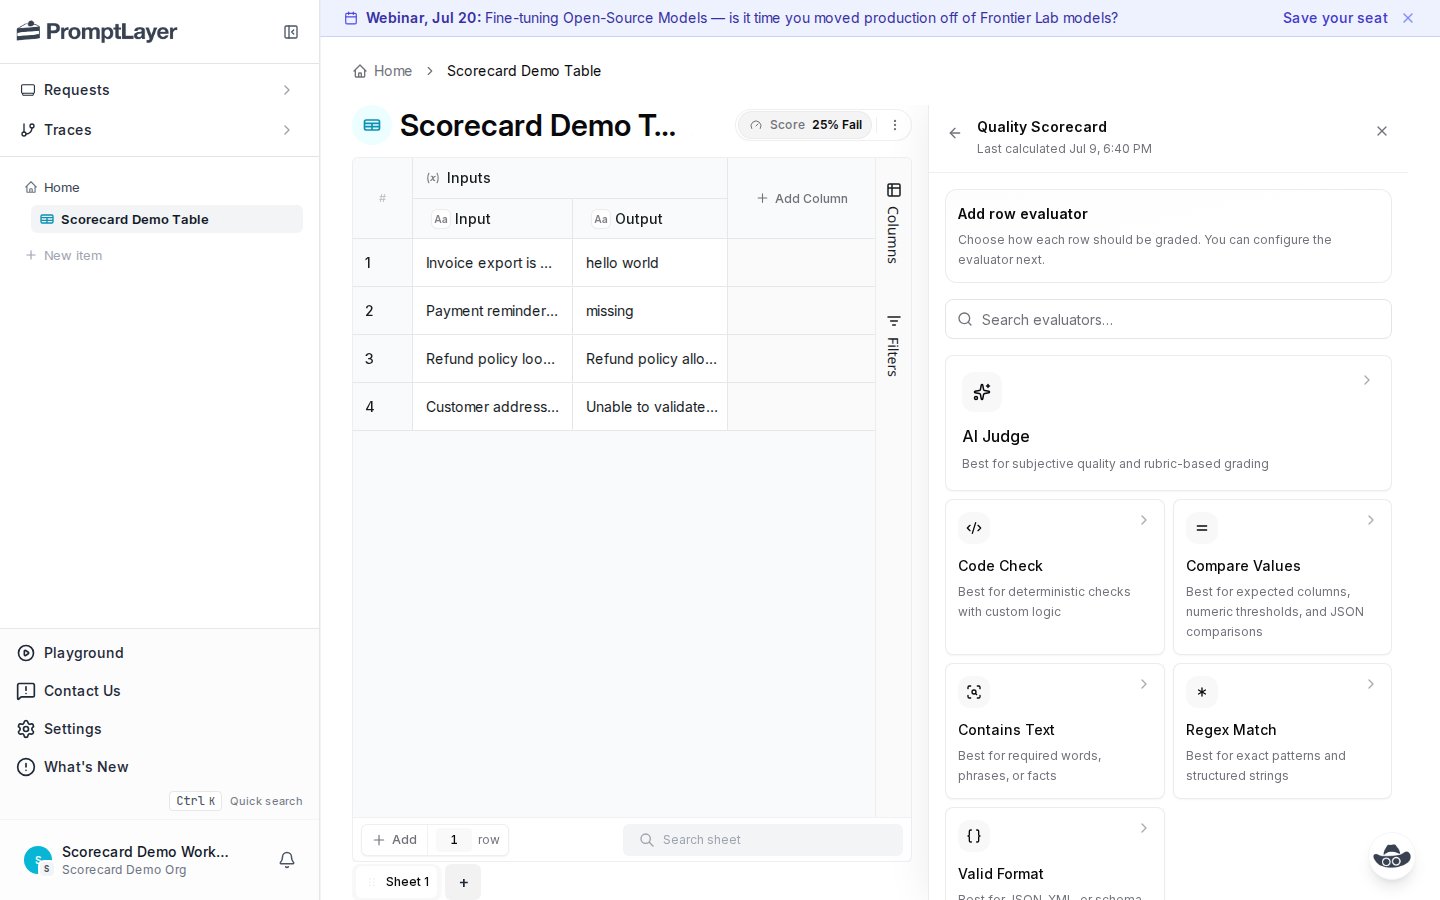Dismiss the webinar banner
Viewport: 1440px width, 900px height.
point(1408,18)
